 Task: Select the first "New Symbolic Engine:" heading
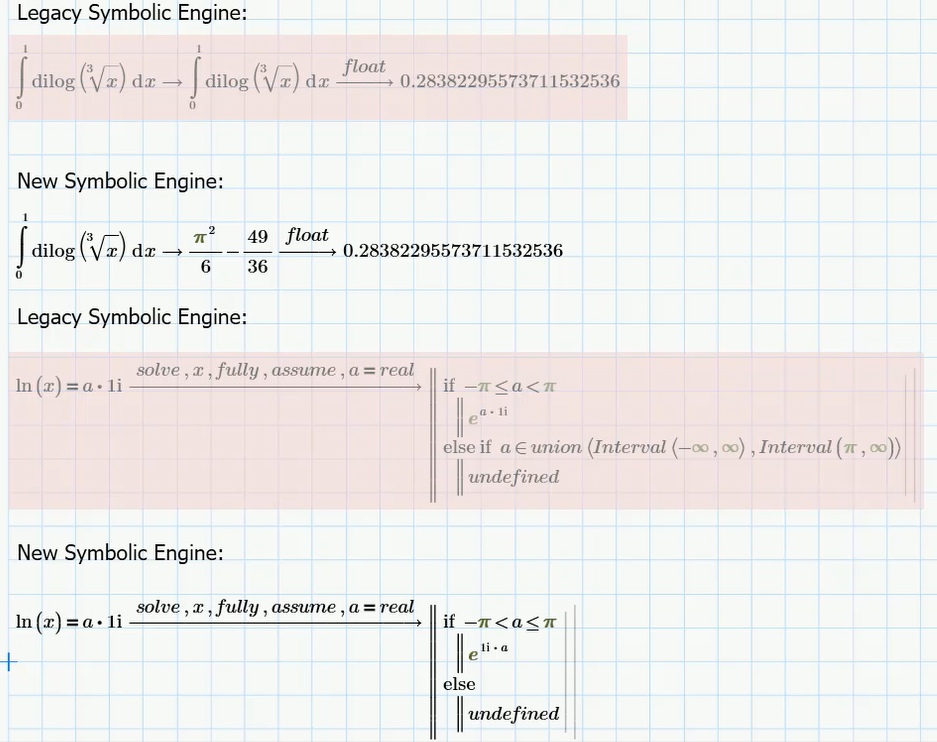pyautogui.click(x=120, y=181)
